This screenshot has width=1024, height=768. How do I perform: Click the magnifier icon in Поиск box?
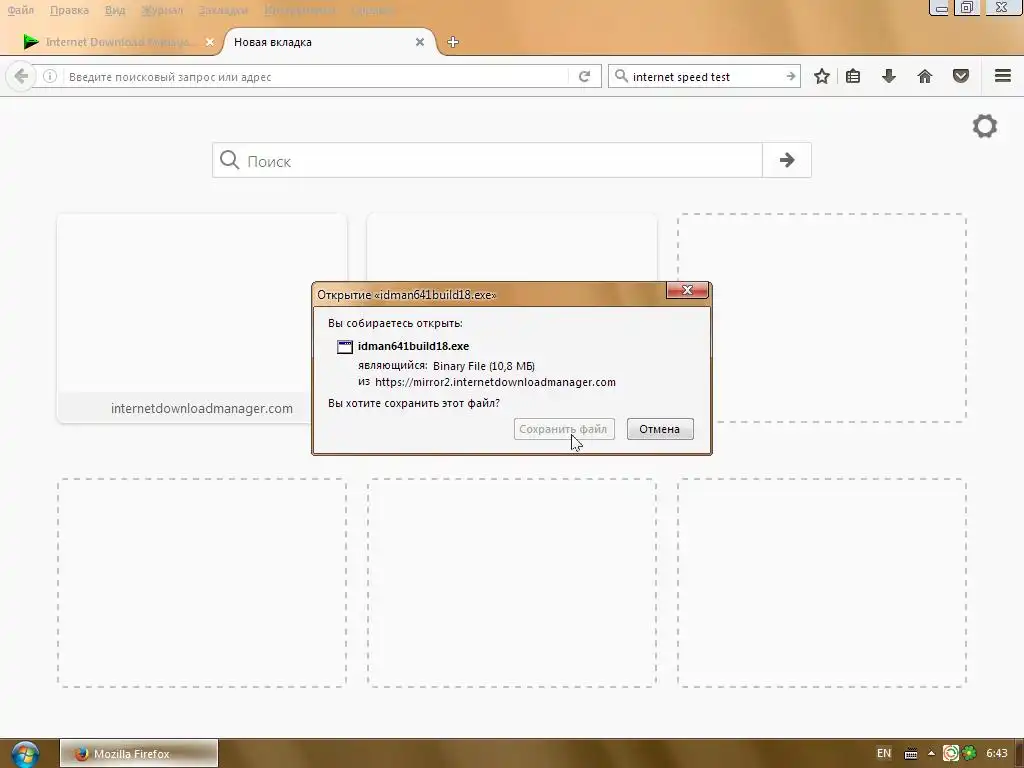pyautogui.click(x=229, y=160)
